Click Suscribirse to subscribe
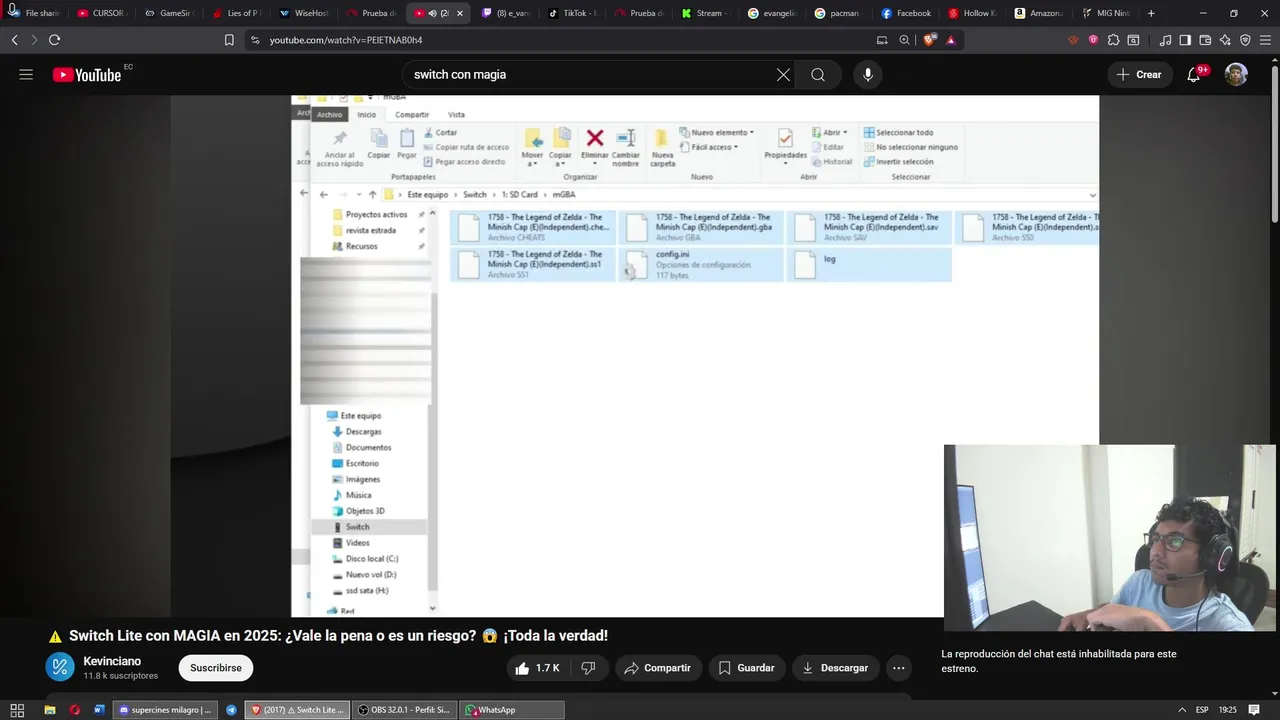This screenshot has height=720, width=1280. (x=216, y=668)
